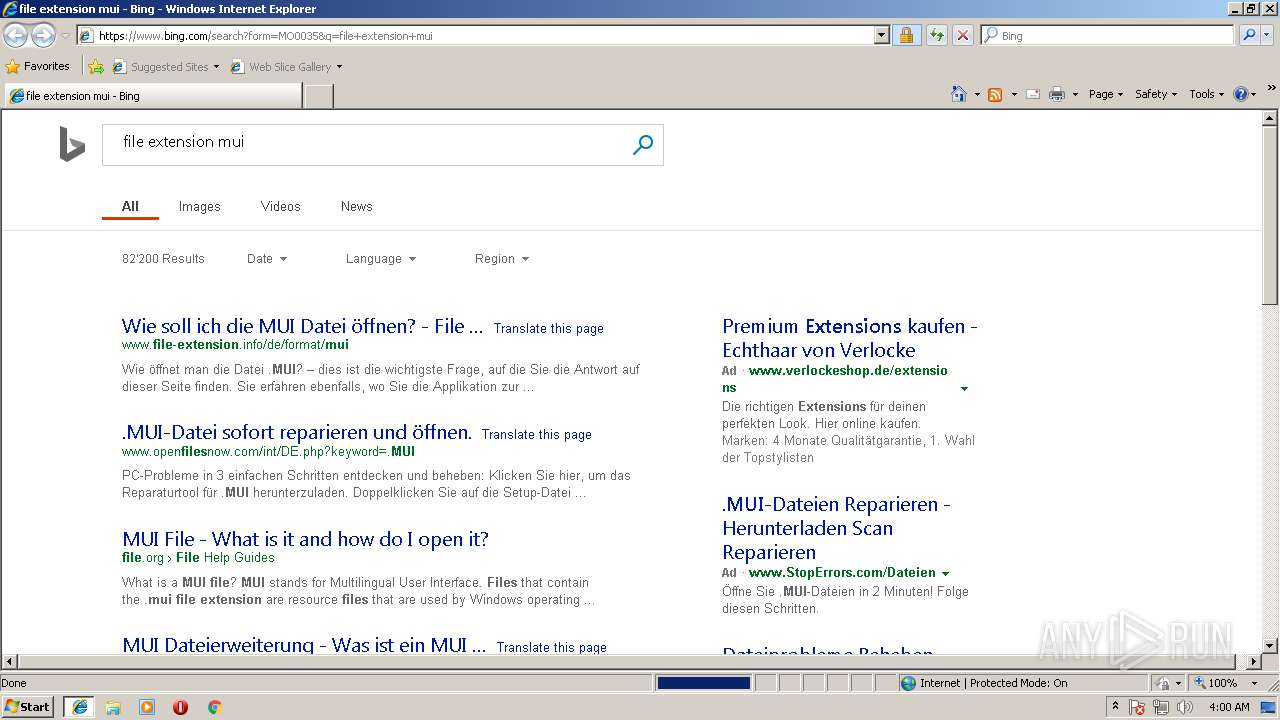
Task: Switch to the Videos tab
Action: (281, 206)
